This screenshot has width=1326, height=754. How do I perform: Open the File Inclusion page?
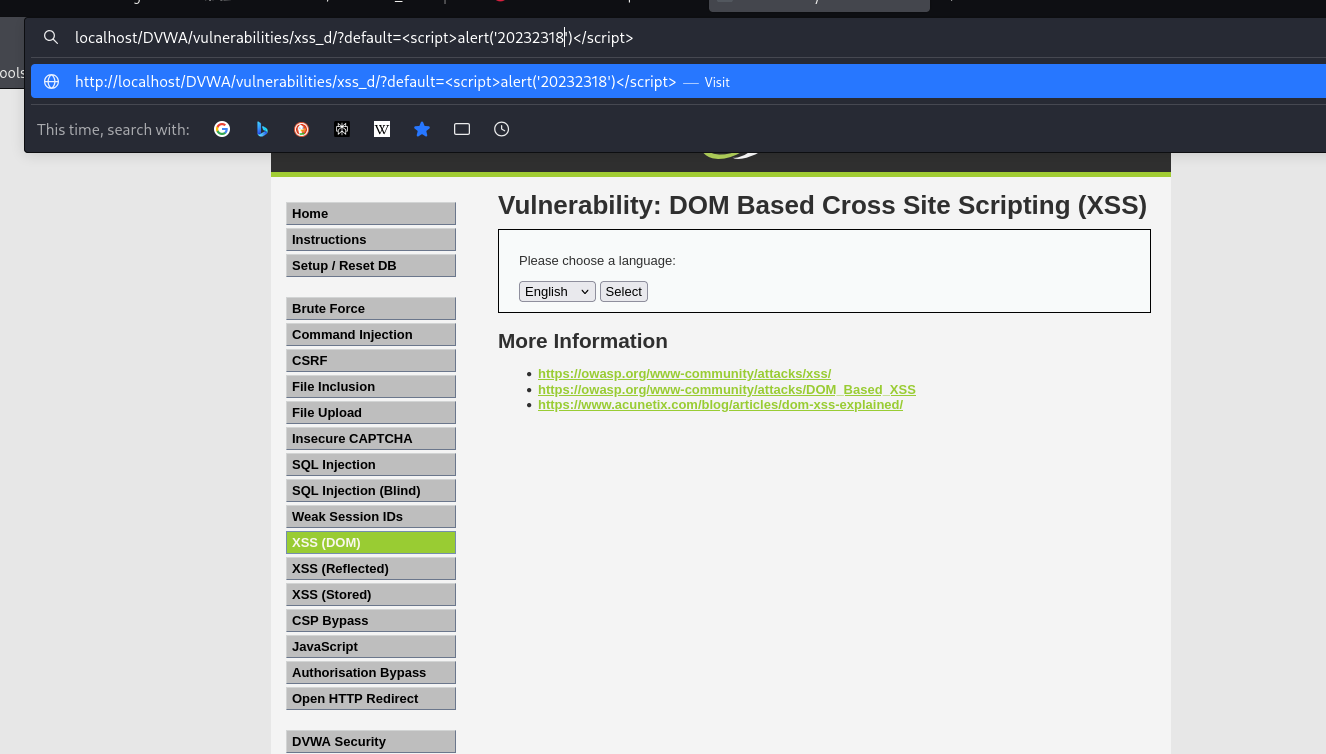(371, 387)
